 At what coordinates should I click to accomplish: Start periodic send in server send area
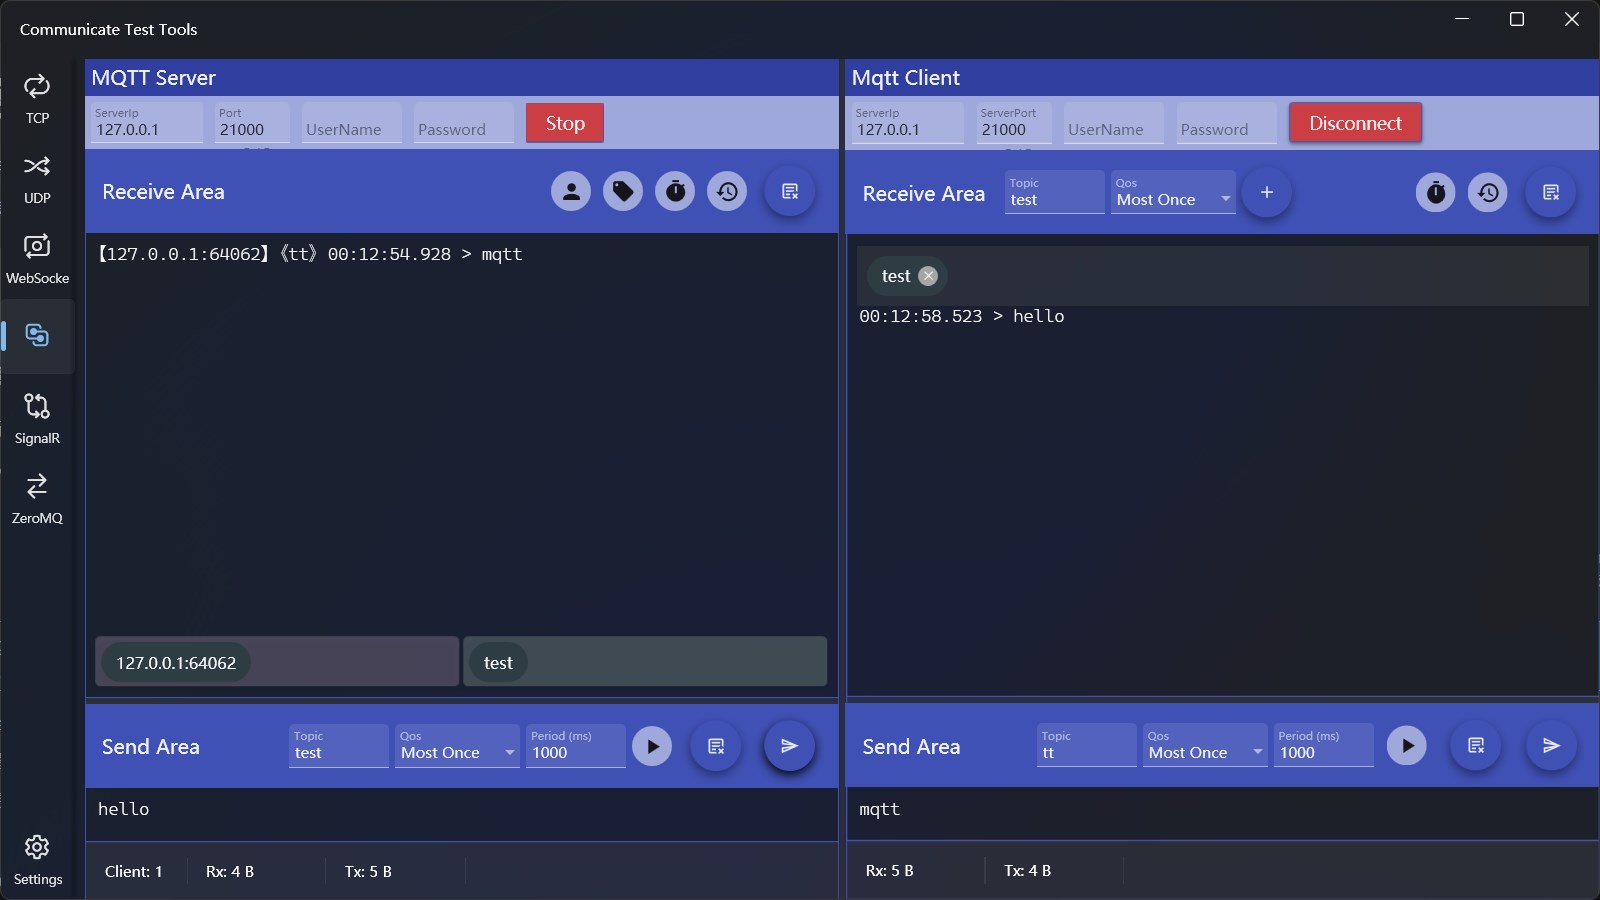(652, 746)
